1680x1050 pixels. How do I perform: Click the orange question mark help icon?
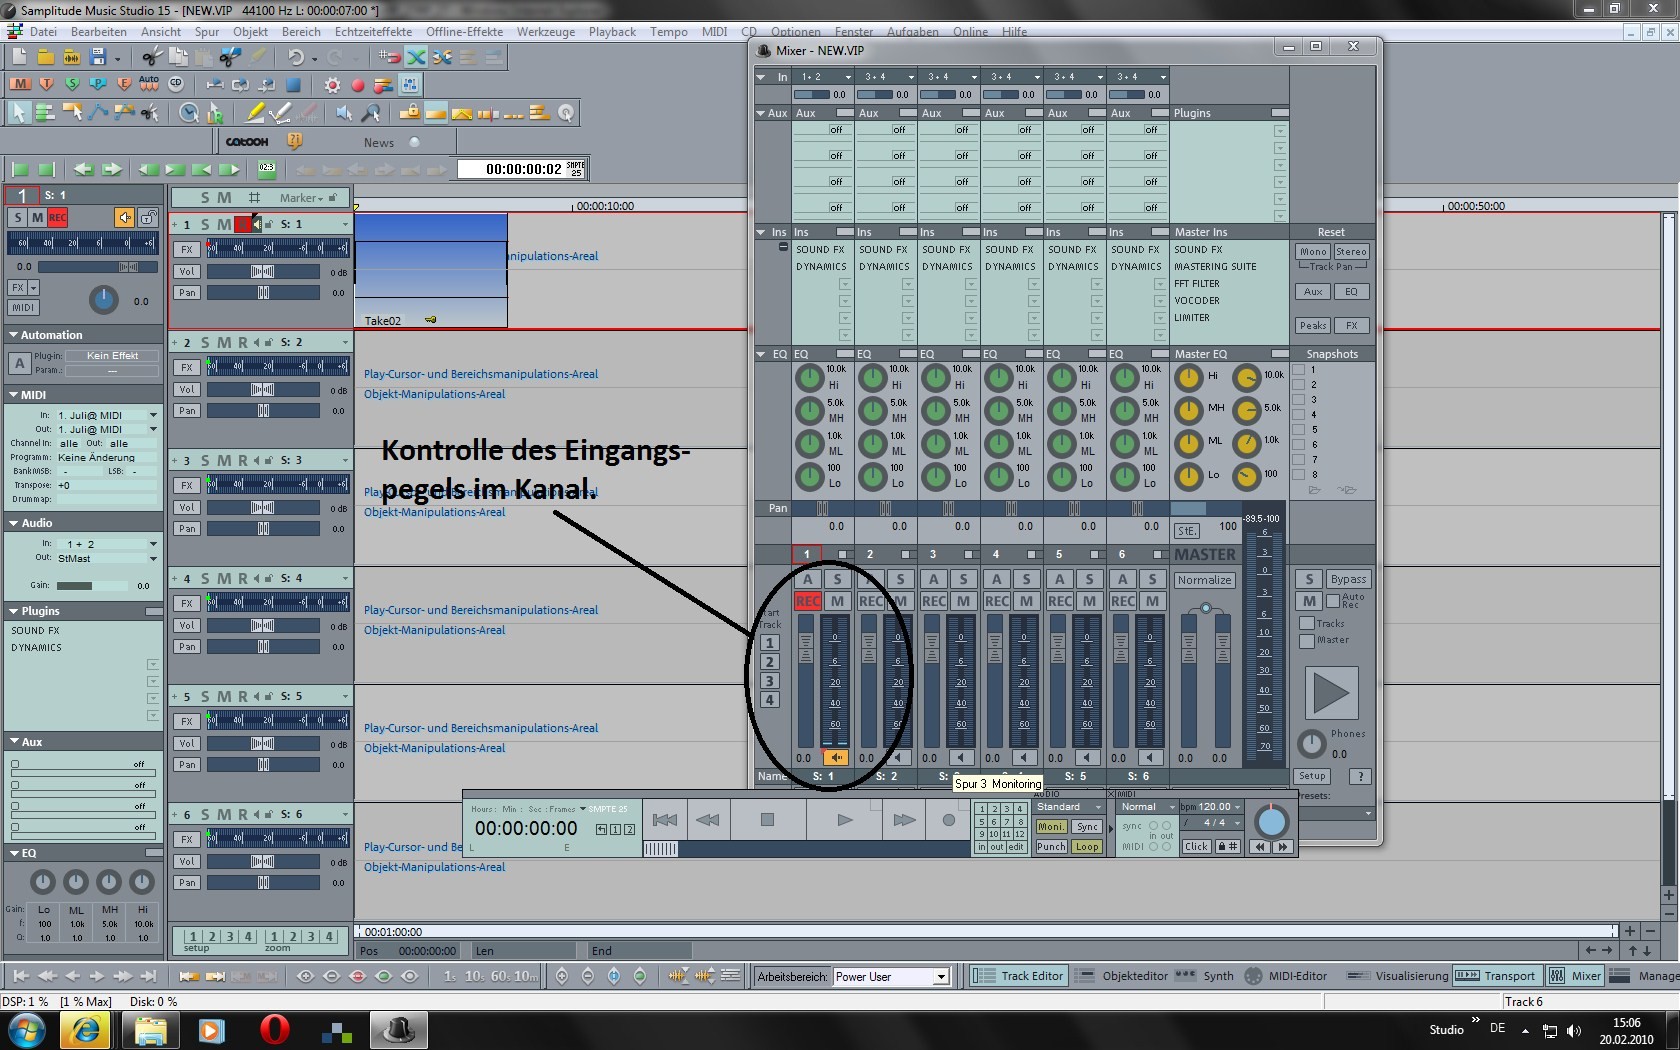(x=295, y=141)
